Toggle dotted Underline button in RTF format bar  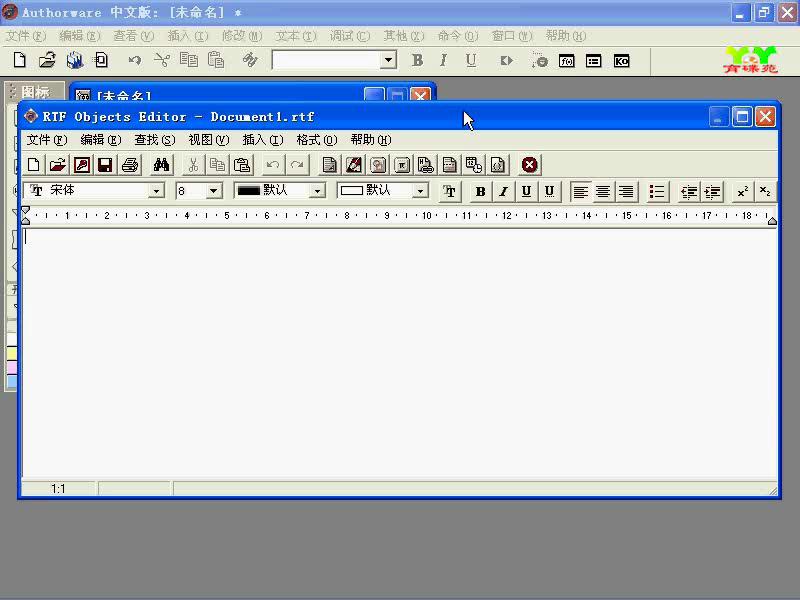pos(550,192)
